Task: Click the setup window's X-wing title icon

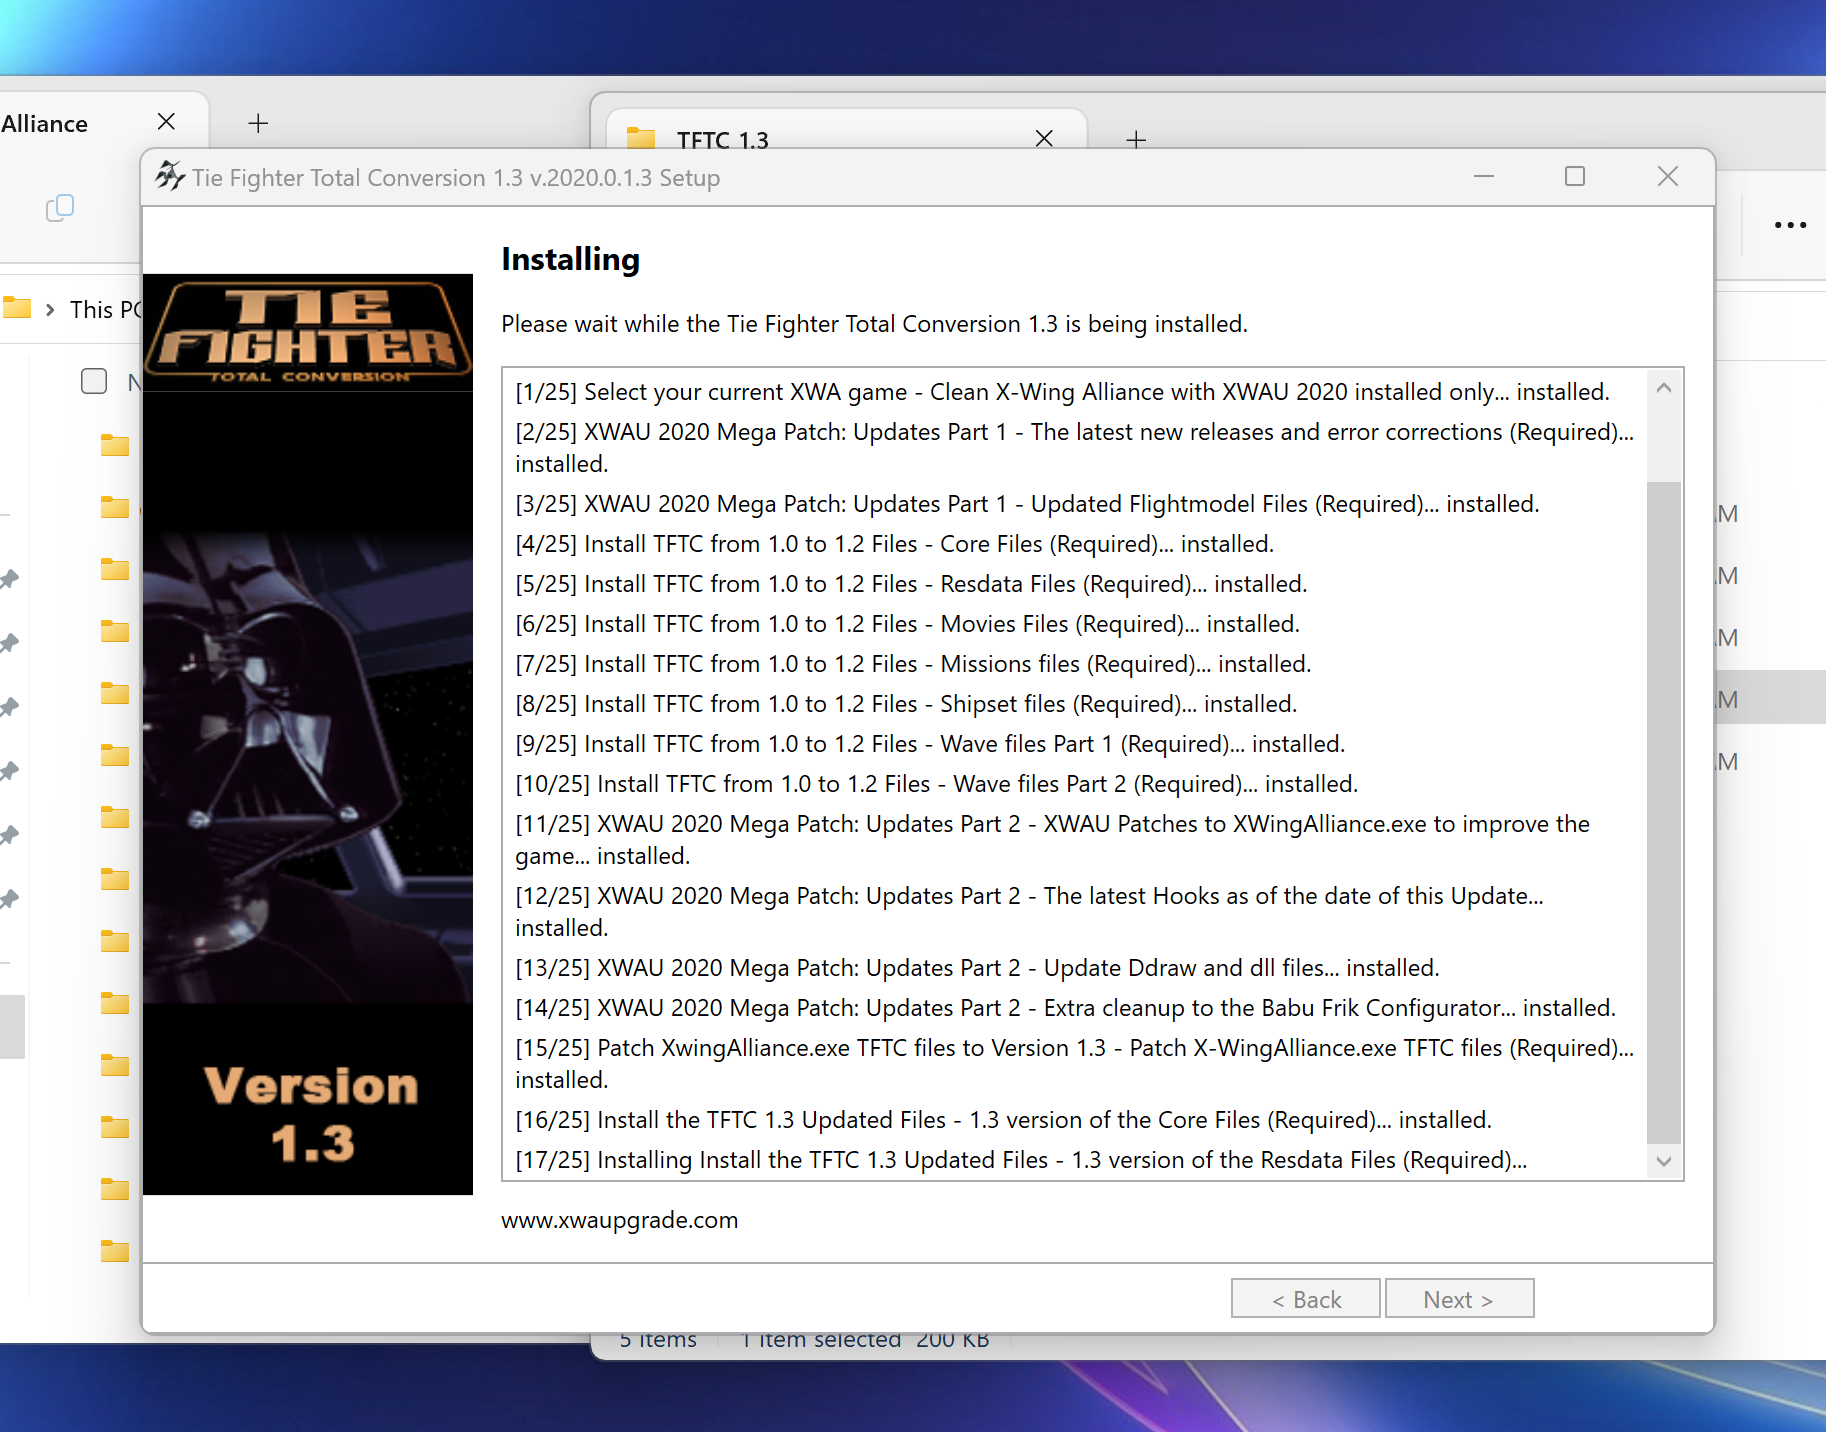Action: point(170,177)
